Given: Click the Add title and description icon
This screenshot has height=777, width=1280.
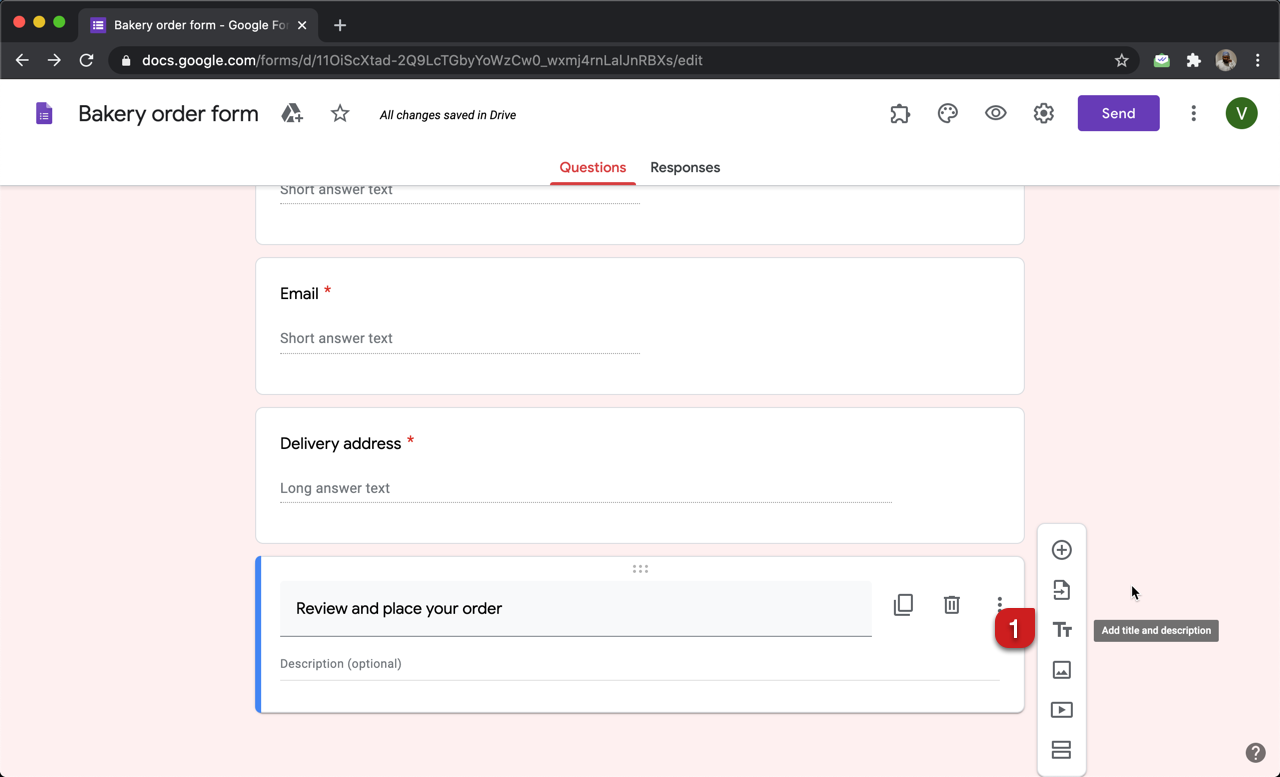Looking at the screenshot, I should (1061, 629).
